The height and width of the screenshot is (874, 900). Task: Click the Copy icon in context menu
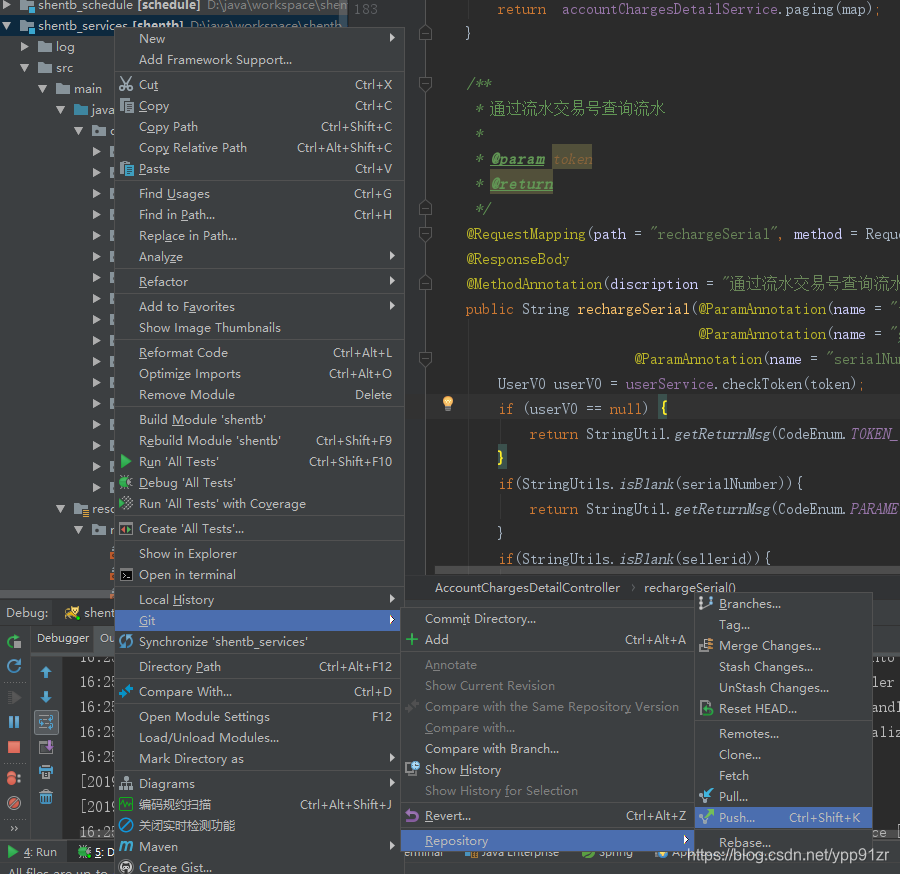(x=126, y=106)
